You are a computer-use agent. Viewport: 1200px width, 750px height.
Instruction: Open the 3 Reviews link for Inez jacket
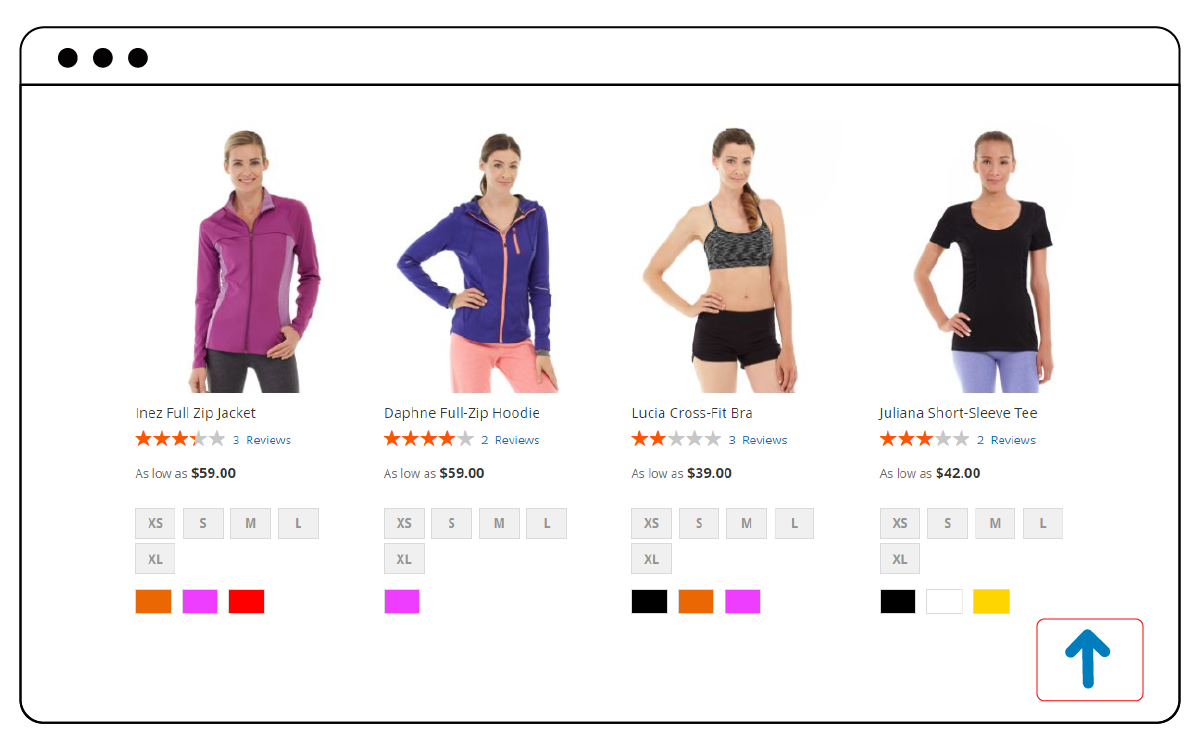point(262,440)
